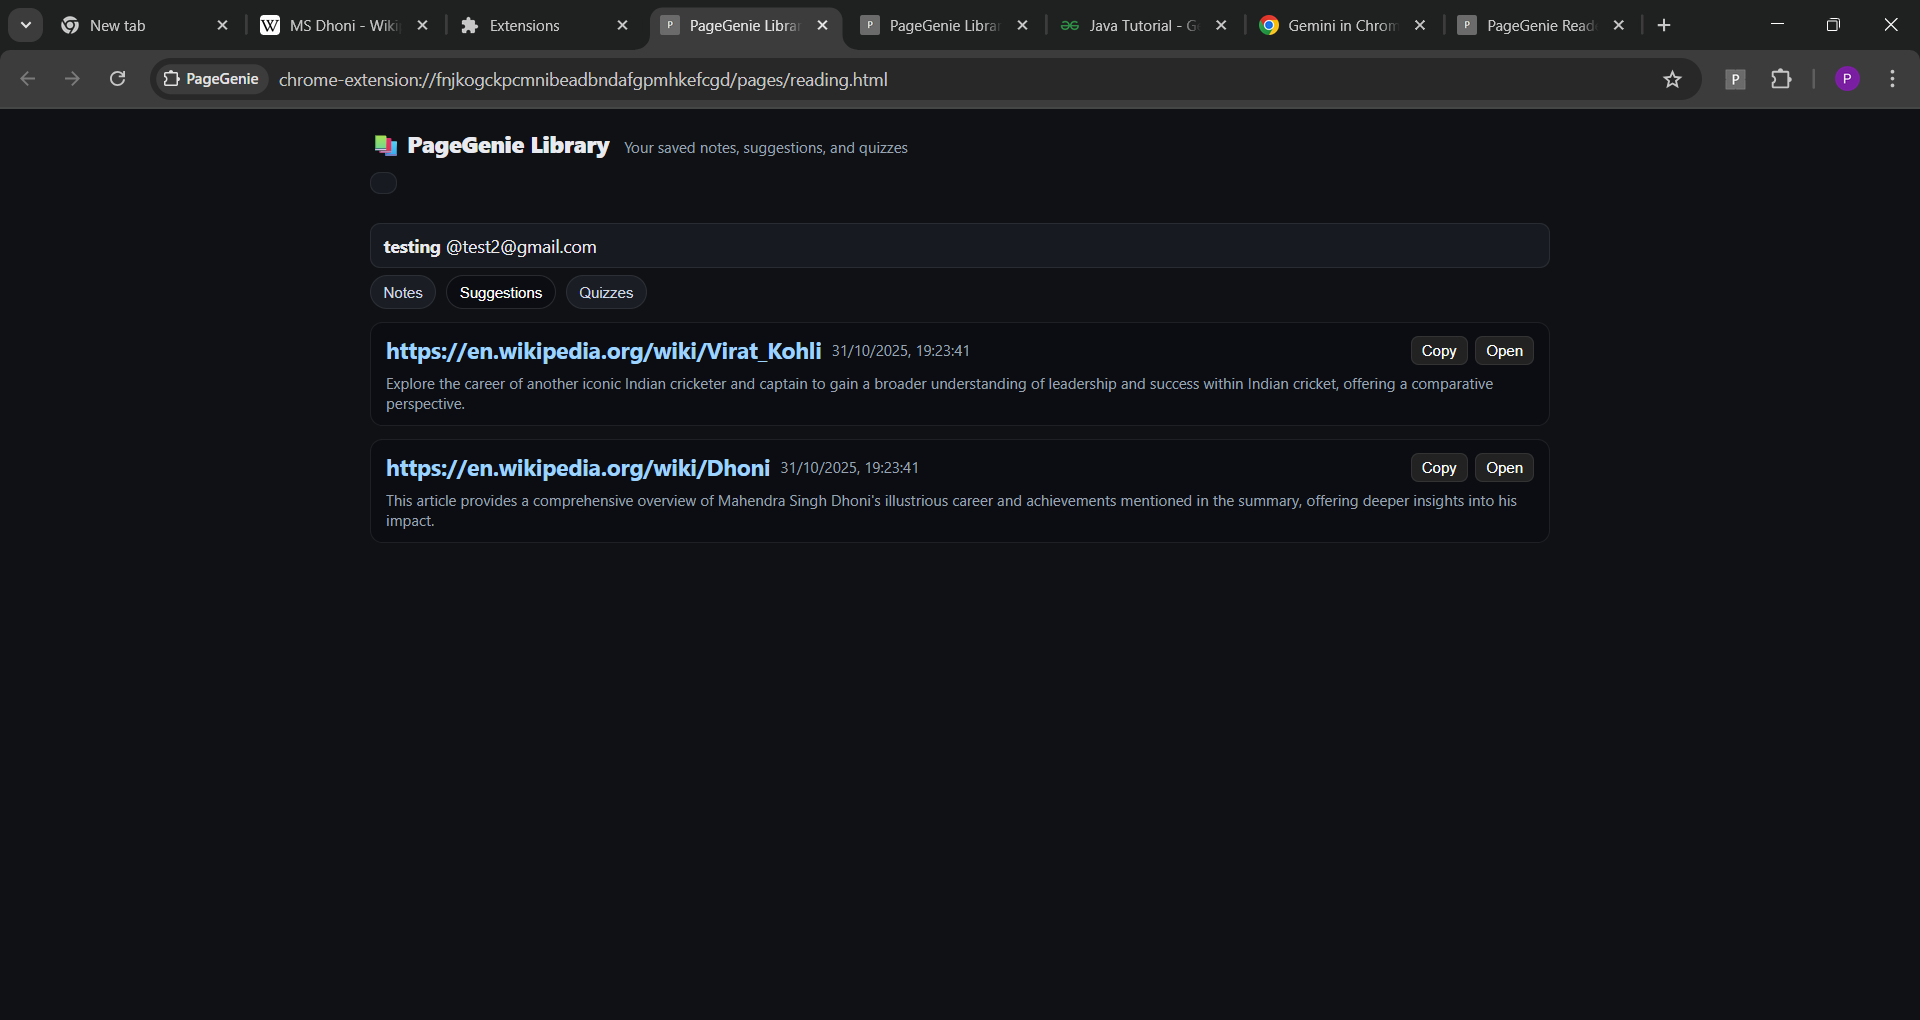Screen dimensions: 1920x1020
Task: Switch to the New tab browser tab
Action: point(145,25)
